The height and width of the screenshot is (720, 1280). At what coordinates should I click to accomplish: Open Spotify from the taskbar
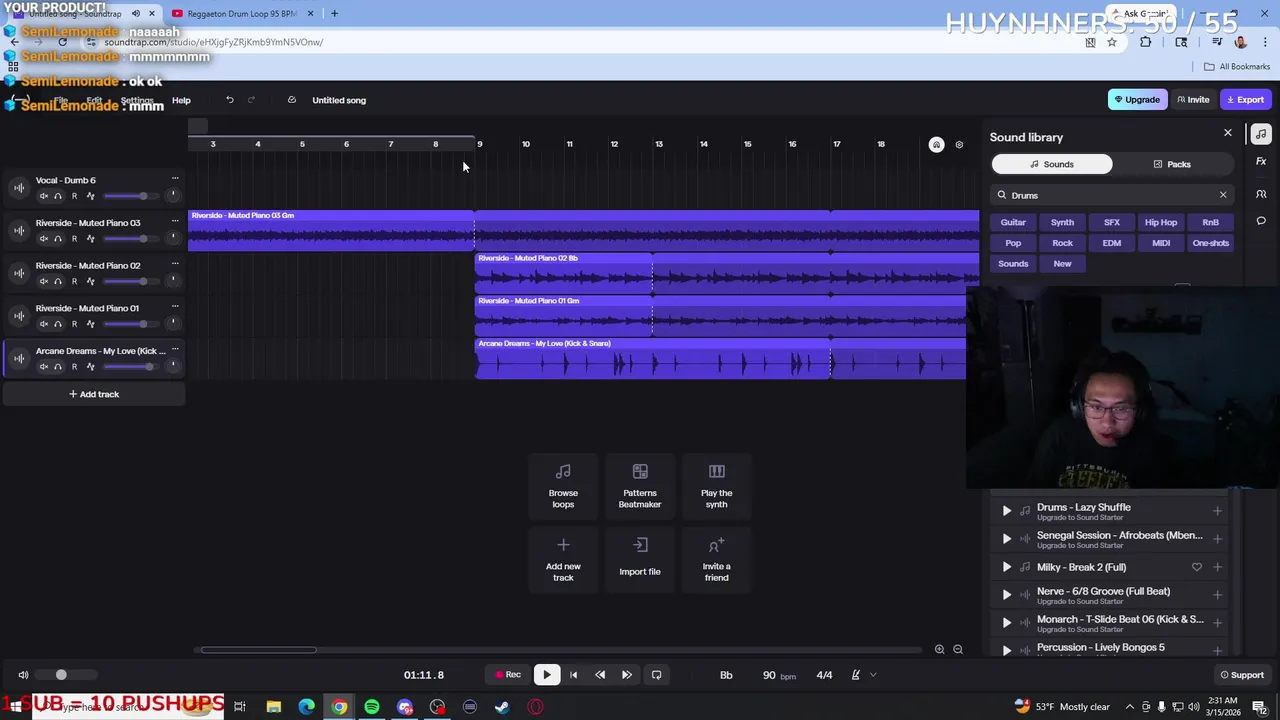372,707
